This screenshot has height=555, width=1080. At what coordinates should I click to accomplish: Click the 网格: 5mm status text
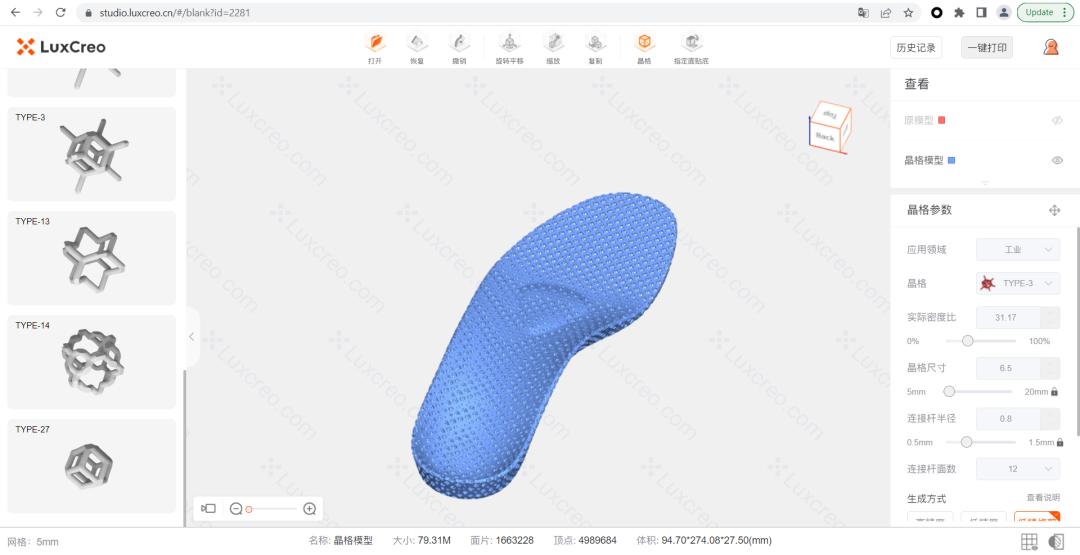(33, 541)
